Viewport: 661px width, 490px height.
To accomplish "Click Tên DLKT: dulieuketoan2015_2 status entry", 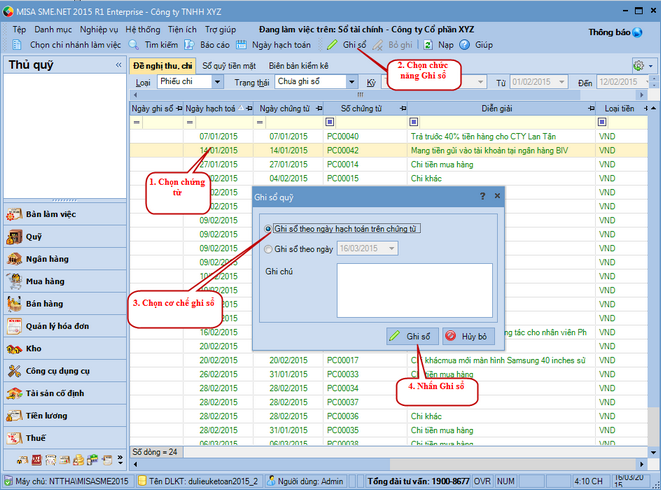I will tap(199, 481).
